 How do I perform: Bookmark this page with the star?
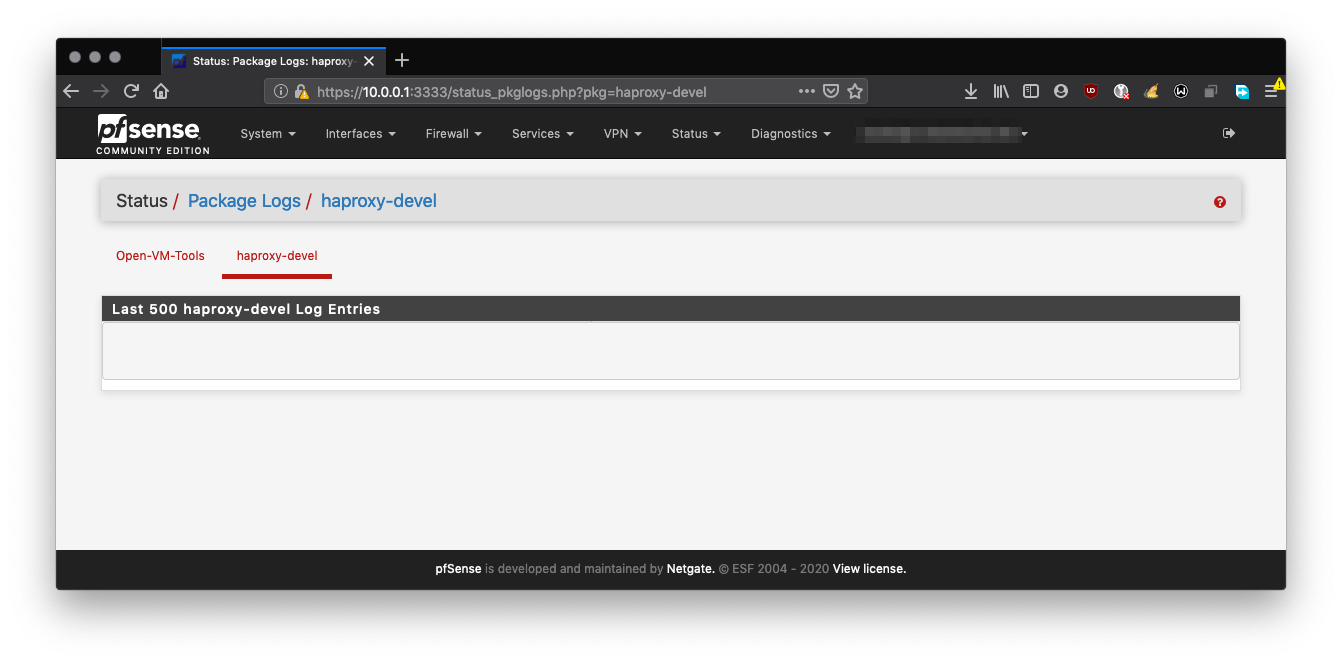pos(855,91)
